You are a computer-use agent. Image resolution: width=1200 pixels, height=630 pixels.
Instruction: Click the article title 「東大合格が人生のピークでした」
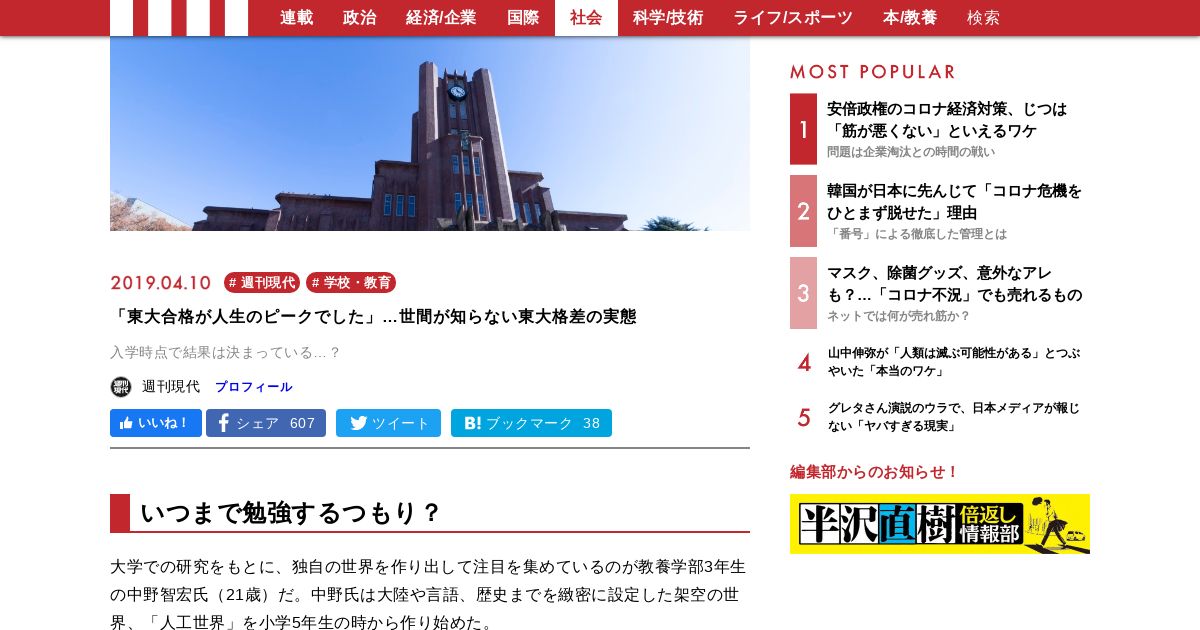point(373,317)
